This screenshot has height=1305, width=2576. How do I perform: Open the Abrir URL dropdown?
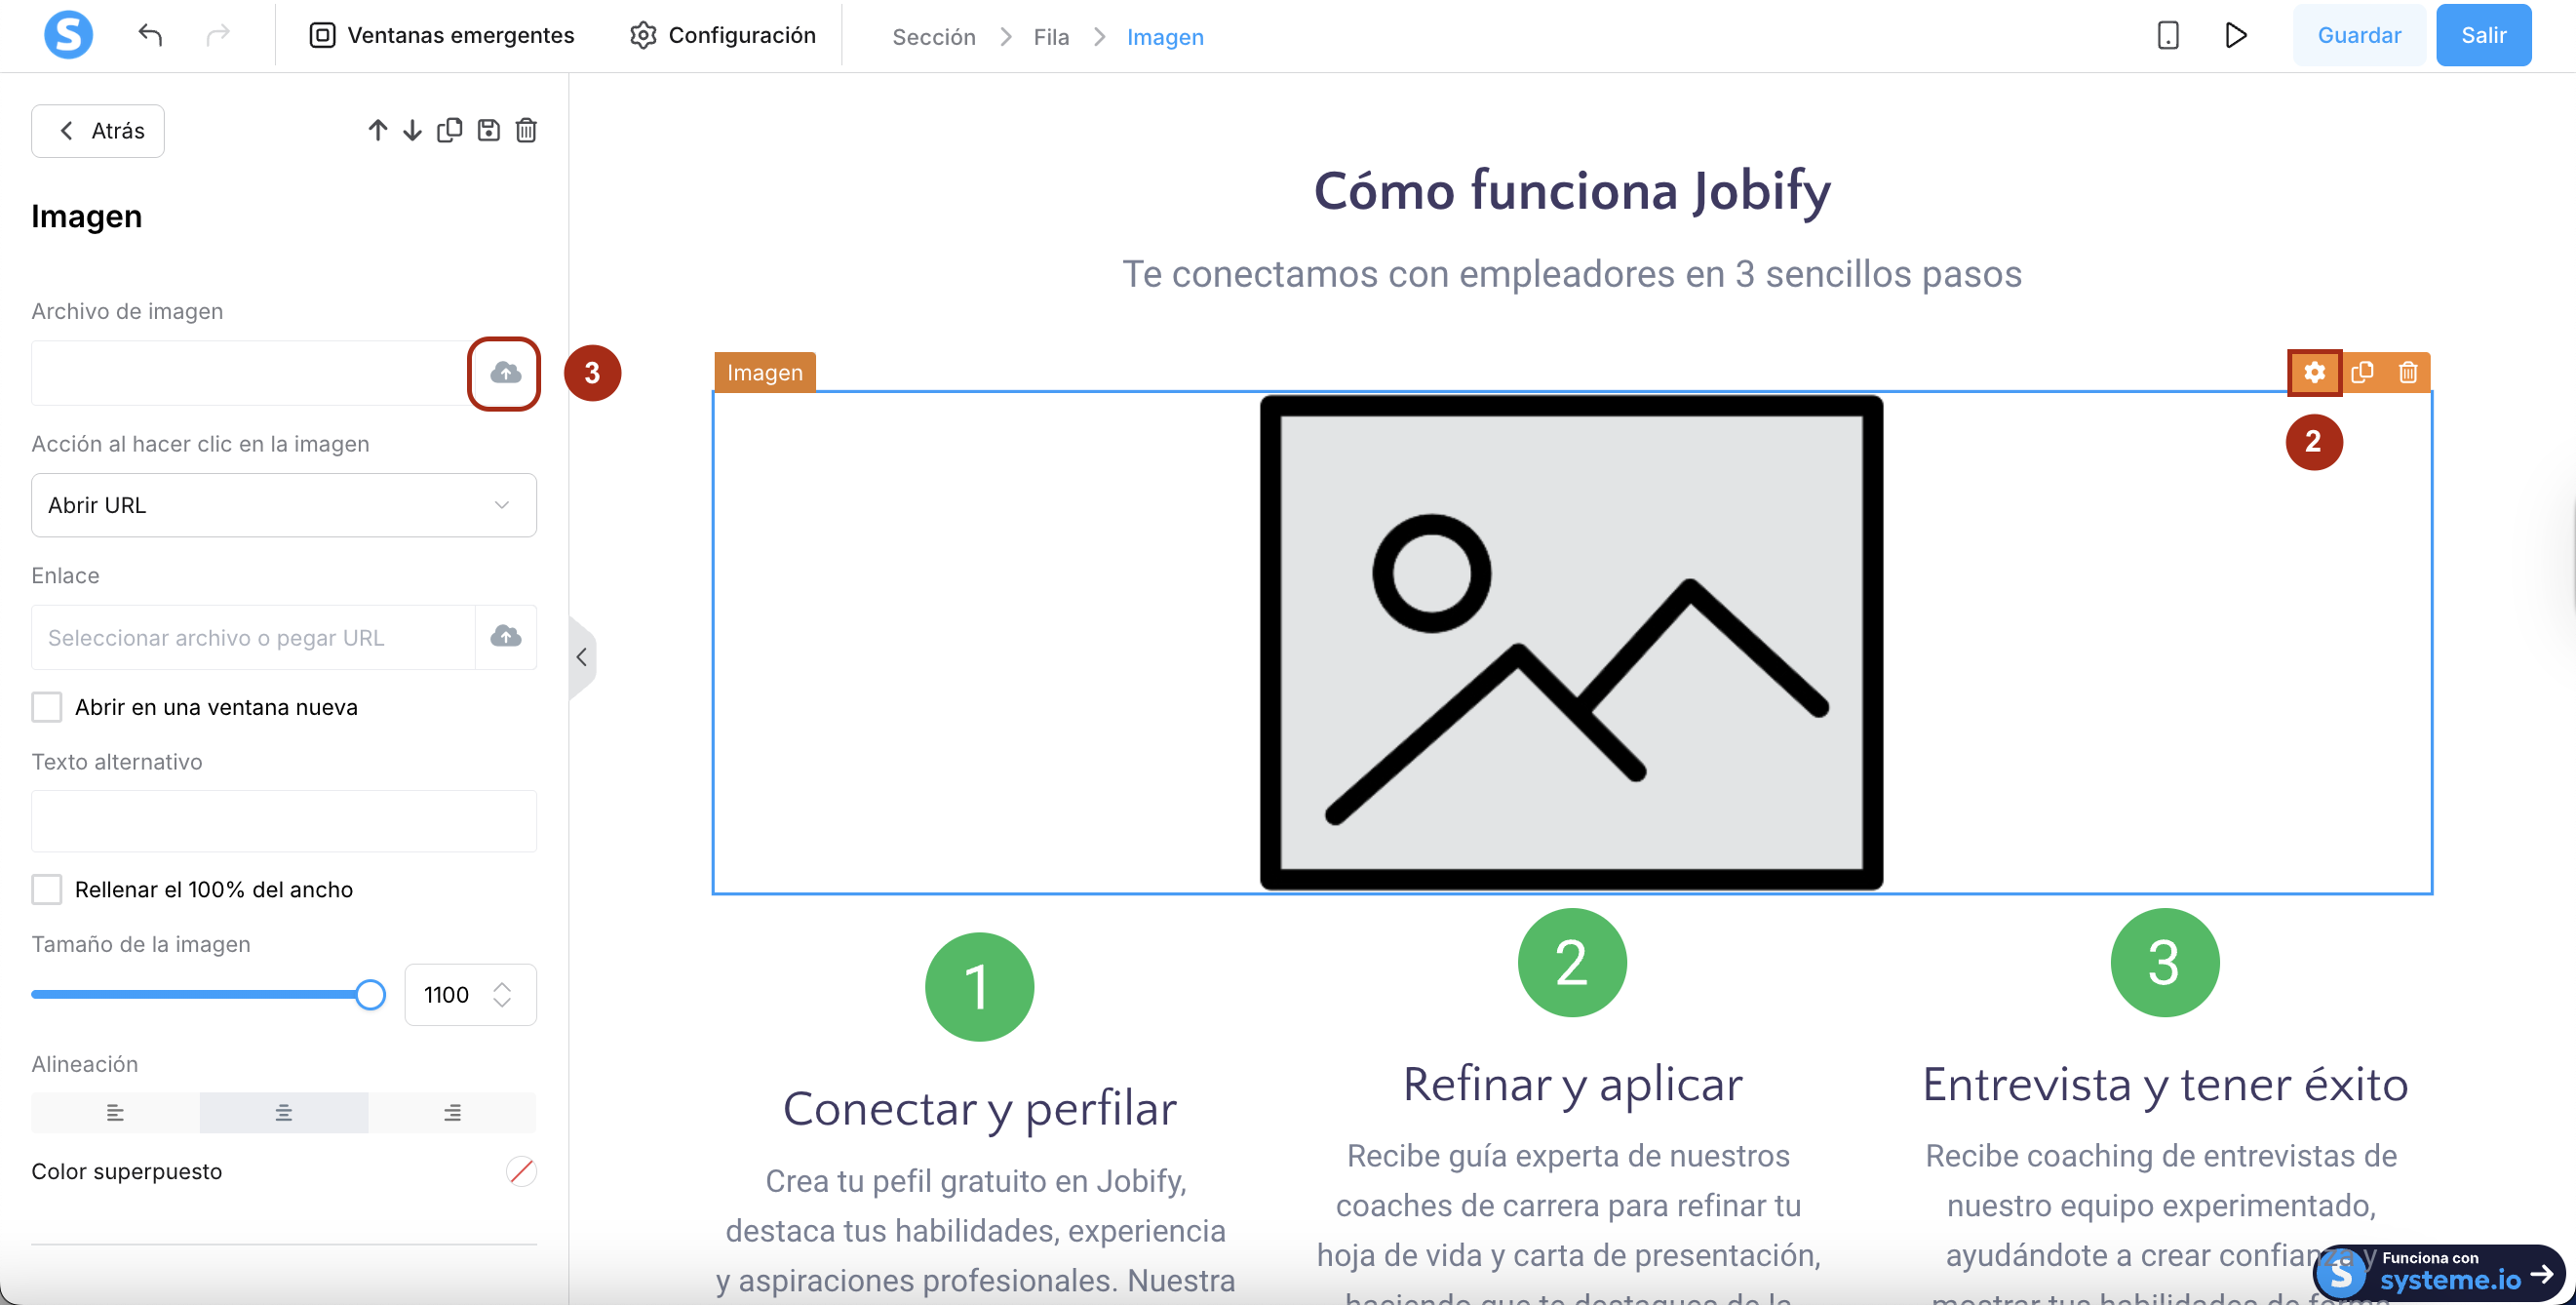284,505
